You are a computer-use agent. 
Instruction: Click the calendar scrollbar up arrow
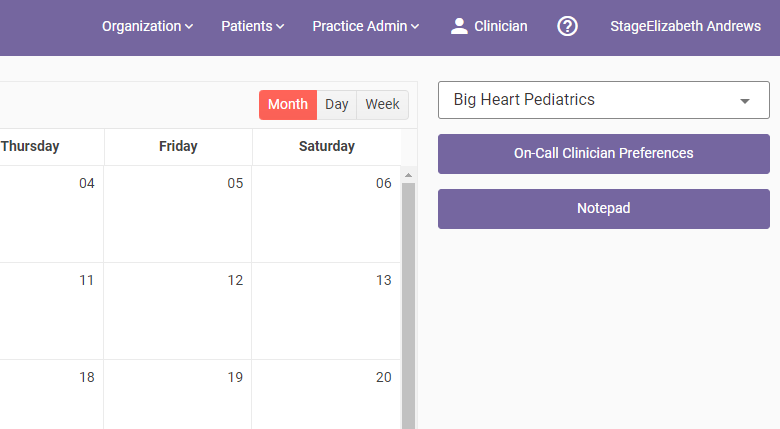click(408, 175)
